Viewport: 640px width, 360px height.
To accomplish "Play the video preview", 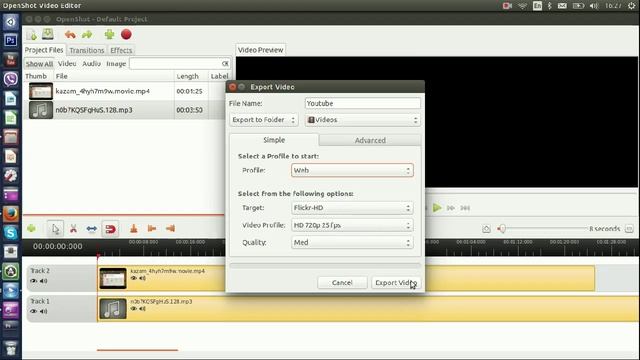I will (x=437, y=208).
